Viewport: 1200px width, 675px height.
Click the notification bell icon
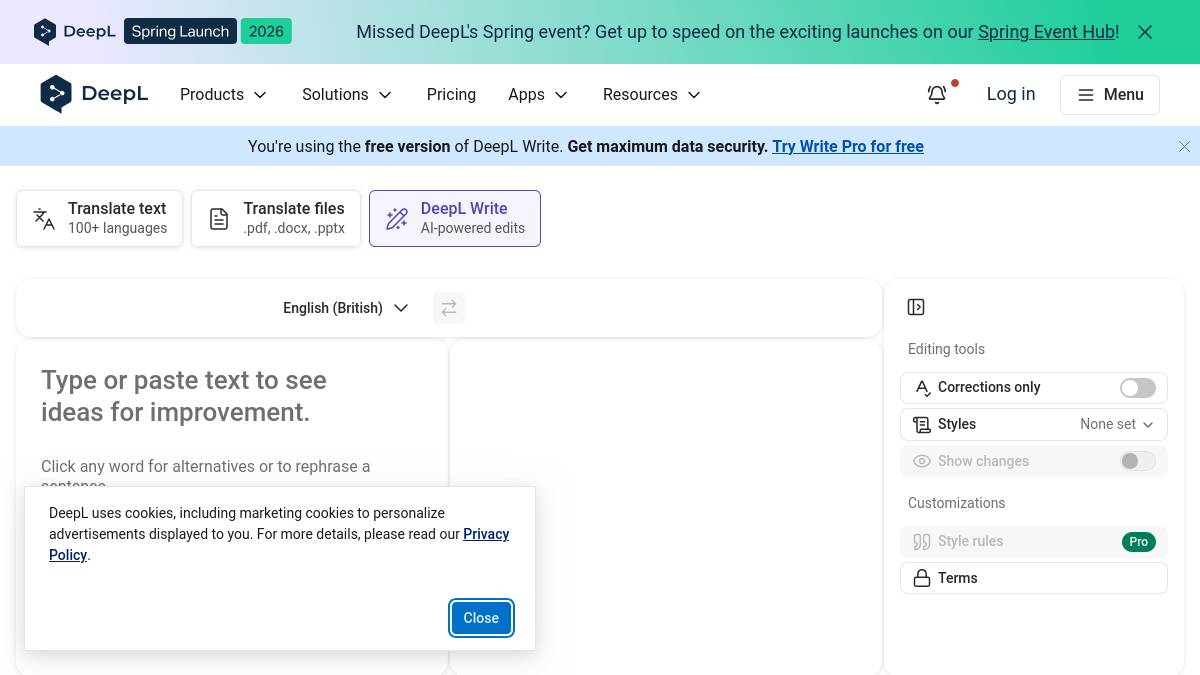(937, 94)
